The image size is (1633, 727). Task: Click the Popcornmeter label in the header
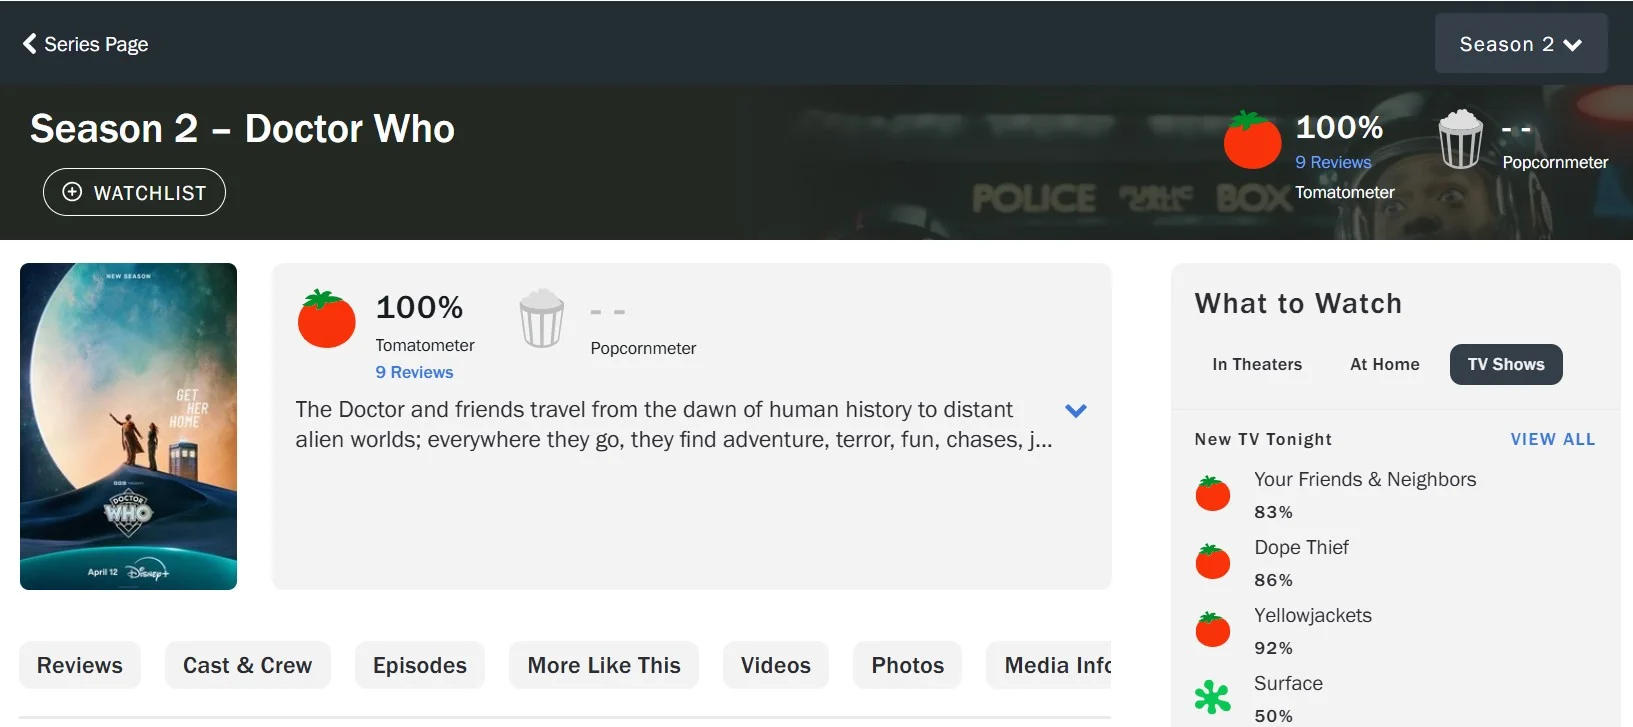click(1555, 162)
